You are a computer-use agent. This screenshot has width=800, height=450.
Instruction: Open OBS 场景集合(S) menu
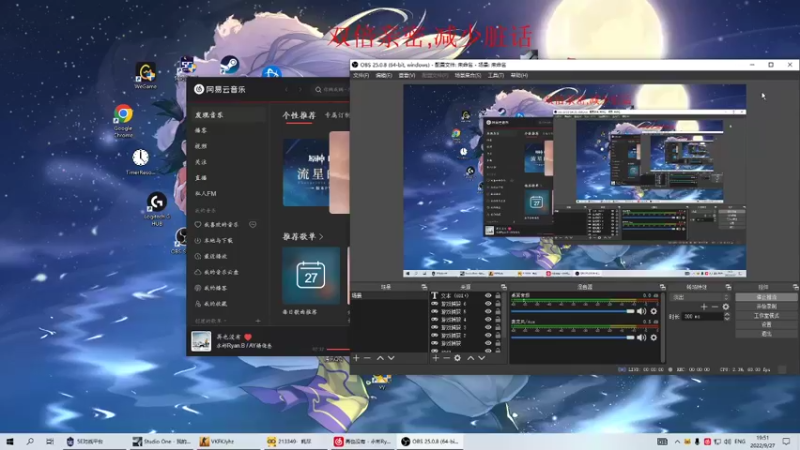(x=468, y=76)
